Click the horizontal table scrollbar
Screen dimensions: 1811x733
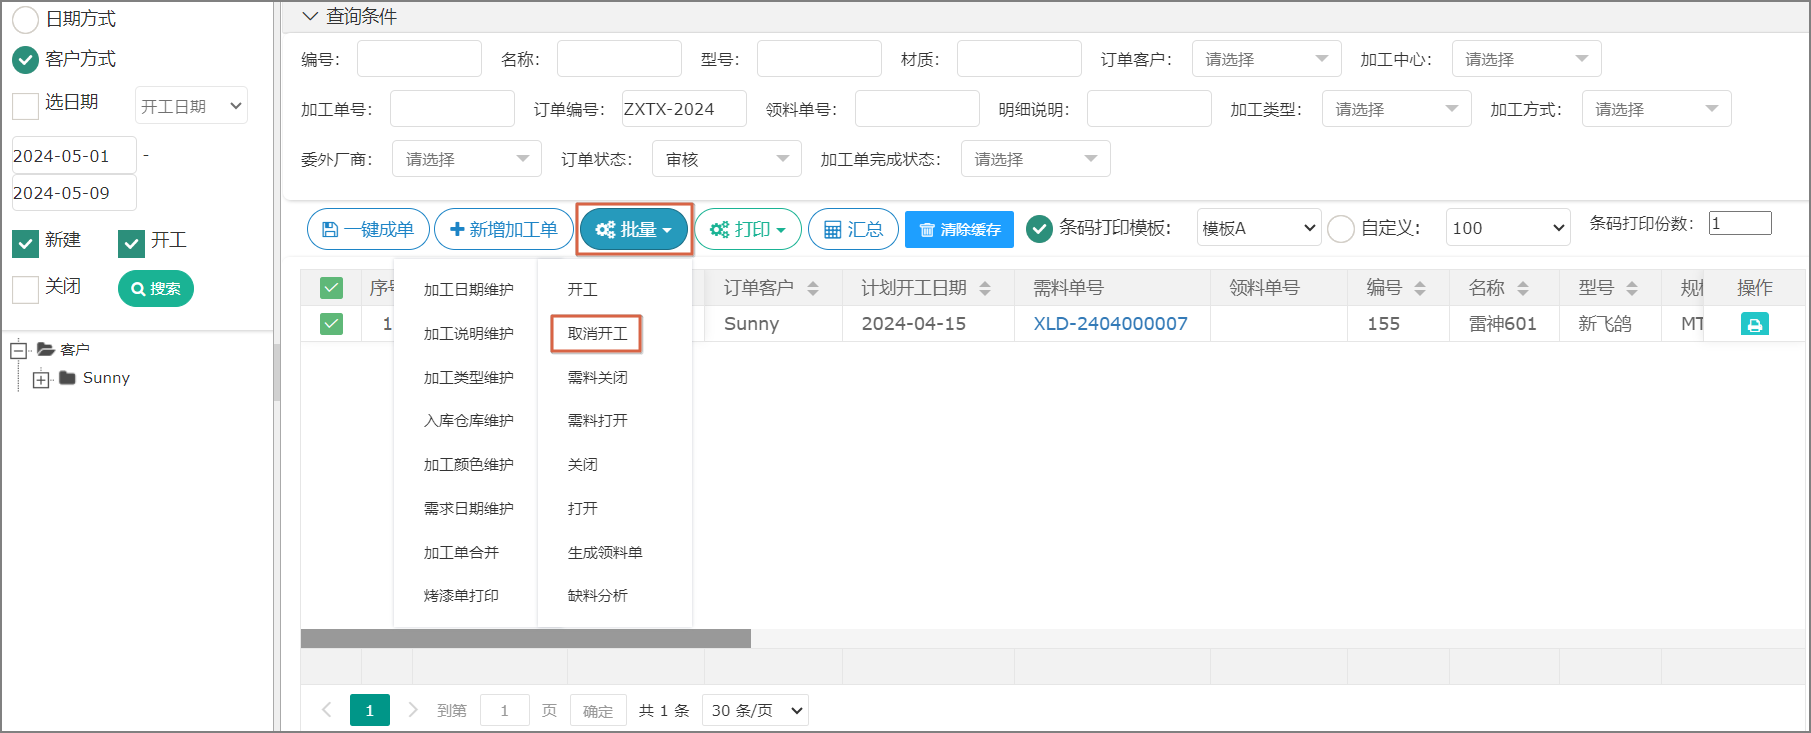pos(526,638)
